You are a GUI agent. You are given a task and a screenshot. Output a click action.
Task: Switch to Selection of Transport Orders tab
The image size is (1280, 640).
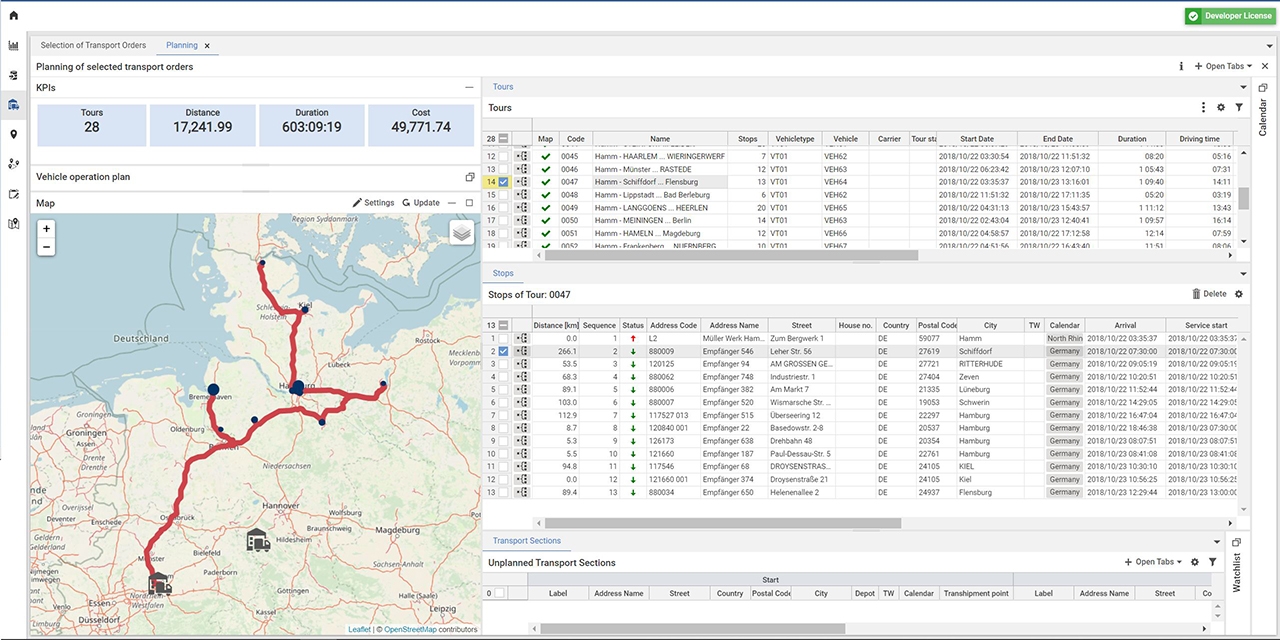click(93, 45)
